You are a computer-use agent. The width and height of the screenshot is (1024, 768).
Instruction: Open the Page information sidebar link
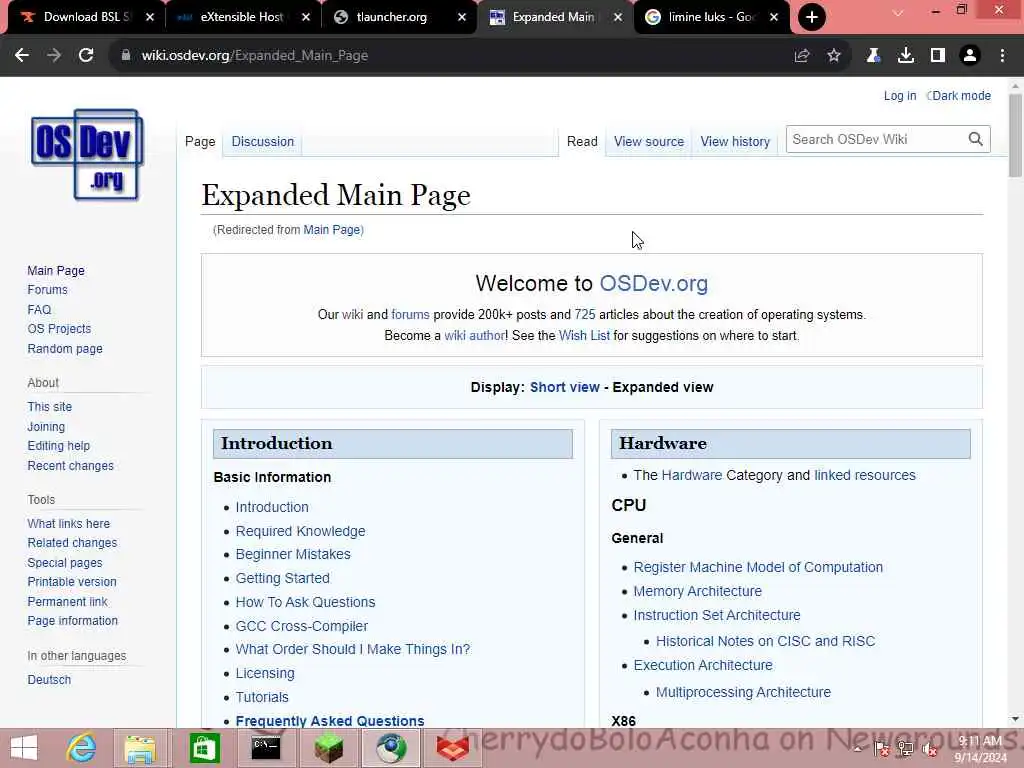(72, 621)
